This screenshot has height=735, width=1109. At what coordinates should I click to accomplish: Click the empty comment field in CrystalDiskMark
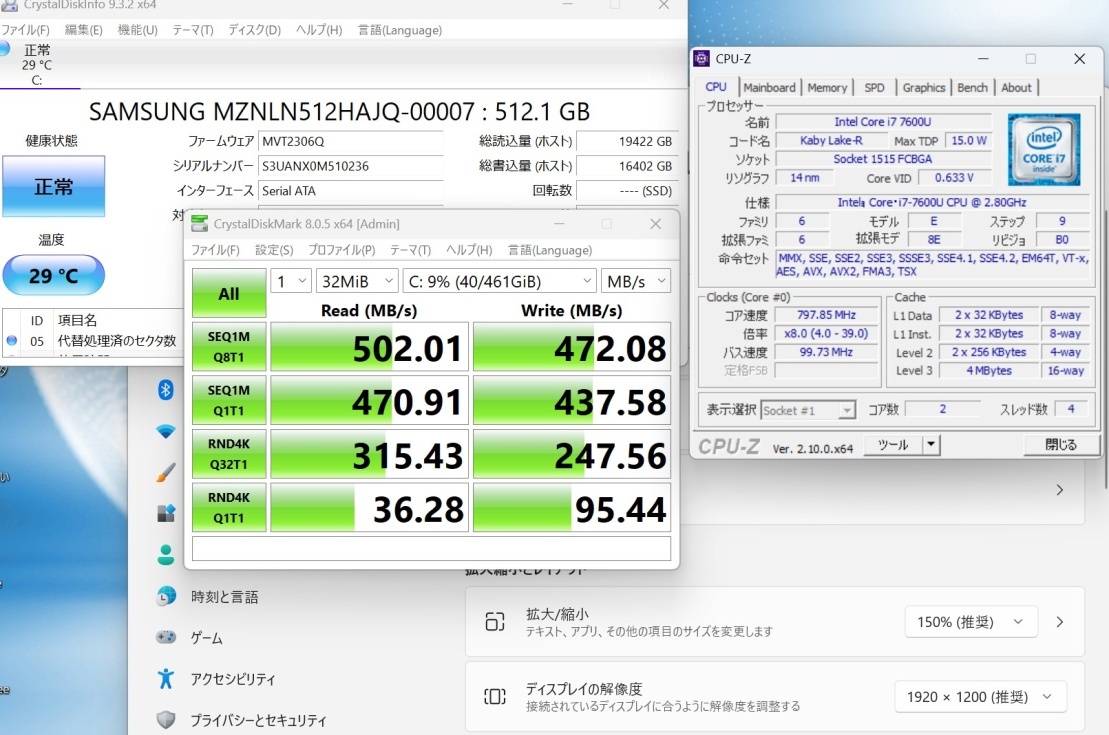tap(431, 549)
